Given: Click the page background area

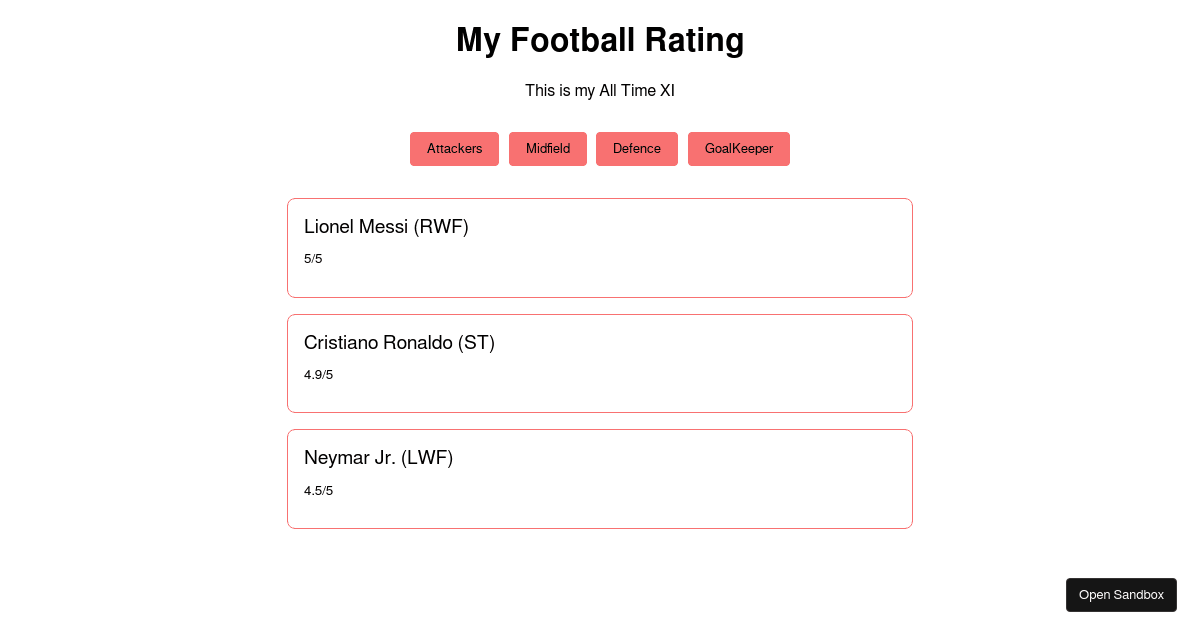Looking at the screenshot, I should [x=120, y=400].
